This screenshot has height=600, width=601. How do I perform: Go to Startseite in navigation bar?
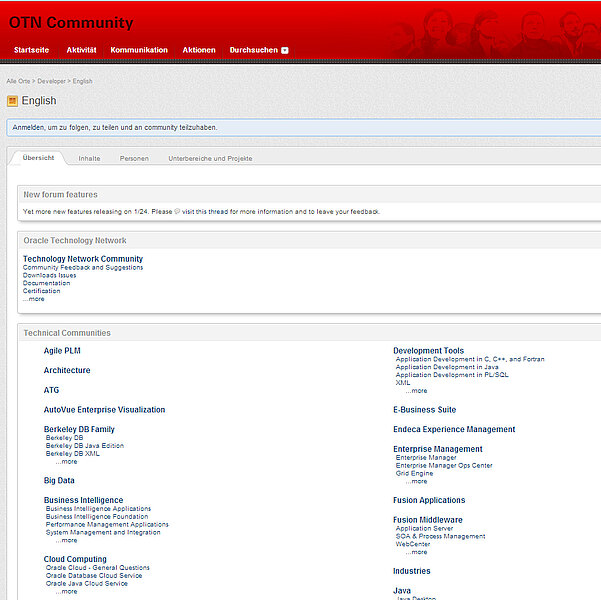pyautogui.click(x=31, y=50)
